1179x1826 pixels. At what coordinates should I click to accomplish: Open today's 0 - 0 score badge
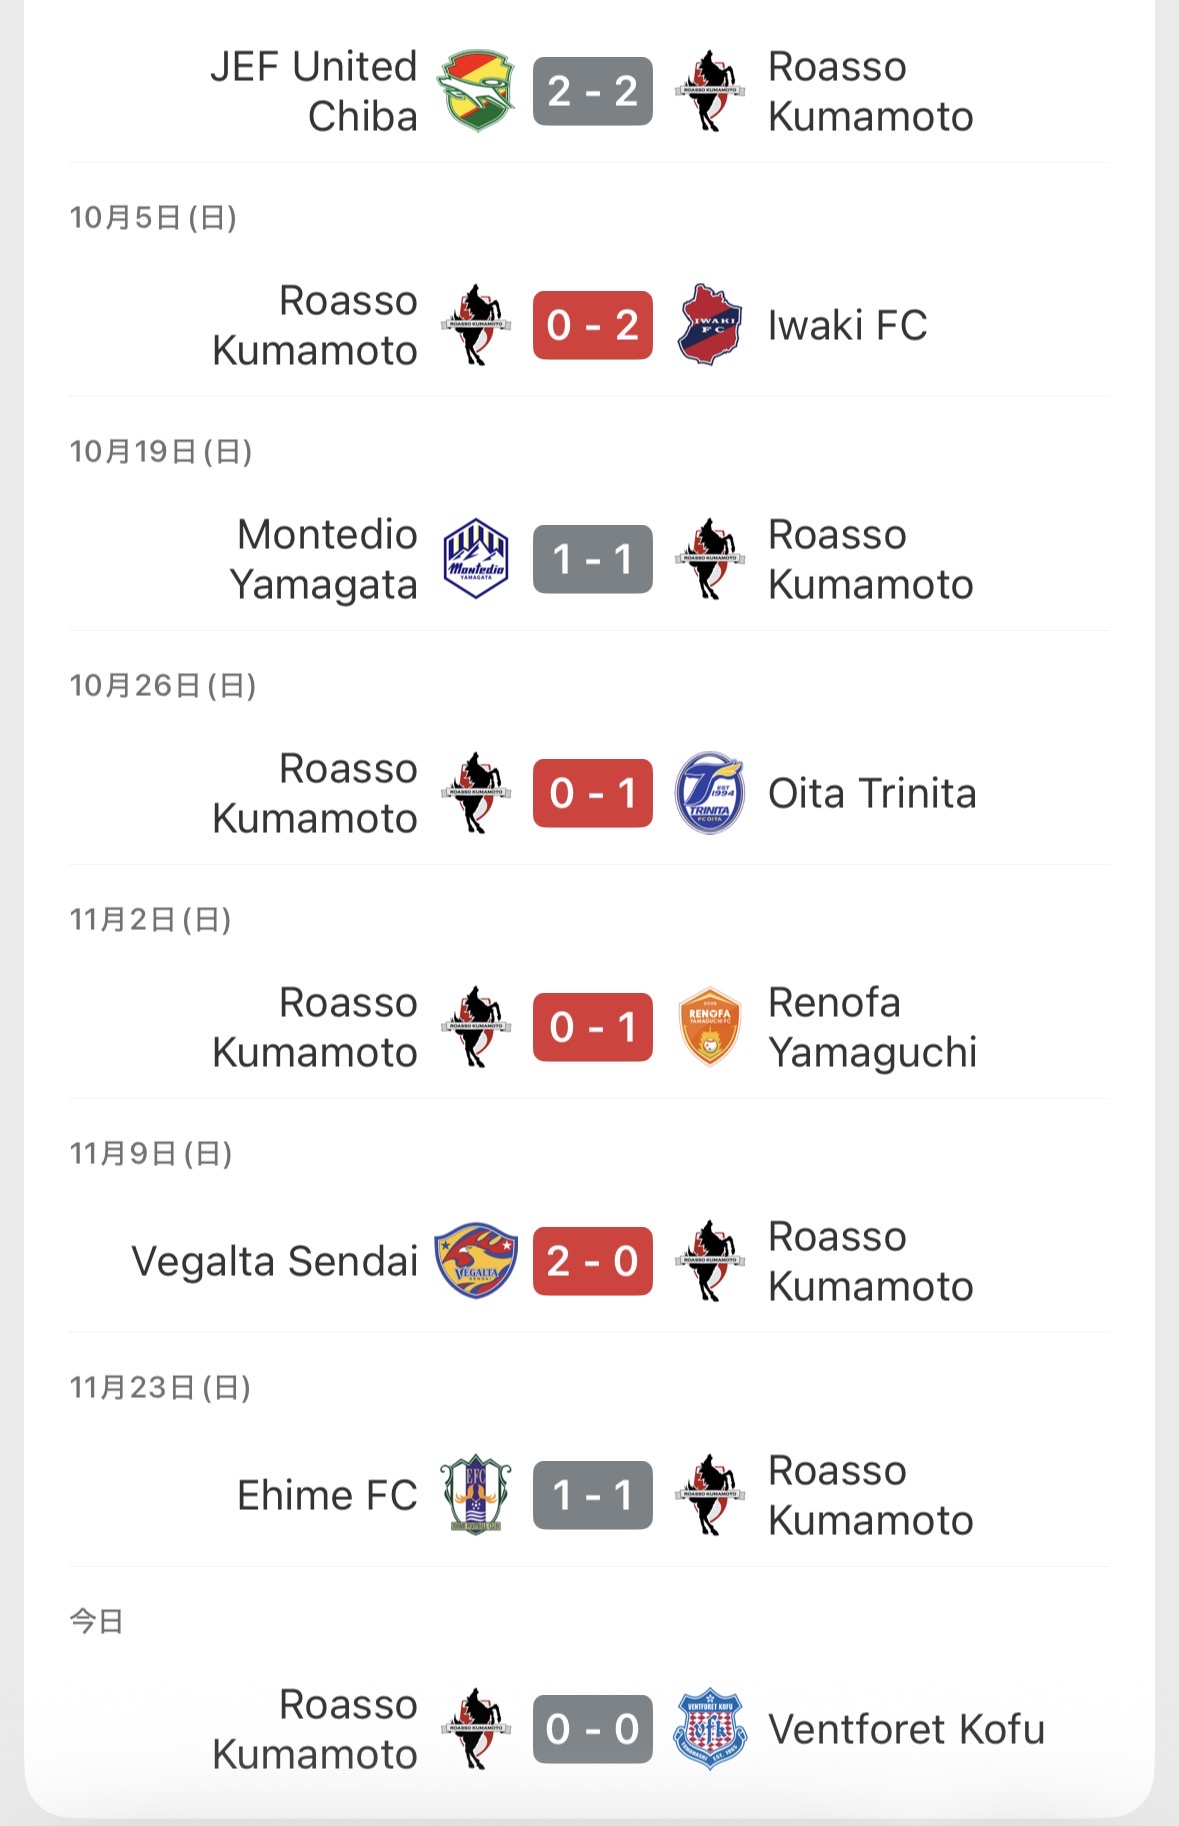point(592,1729)
